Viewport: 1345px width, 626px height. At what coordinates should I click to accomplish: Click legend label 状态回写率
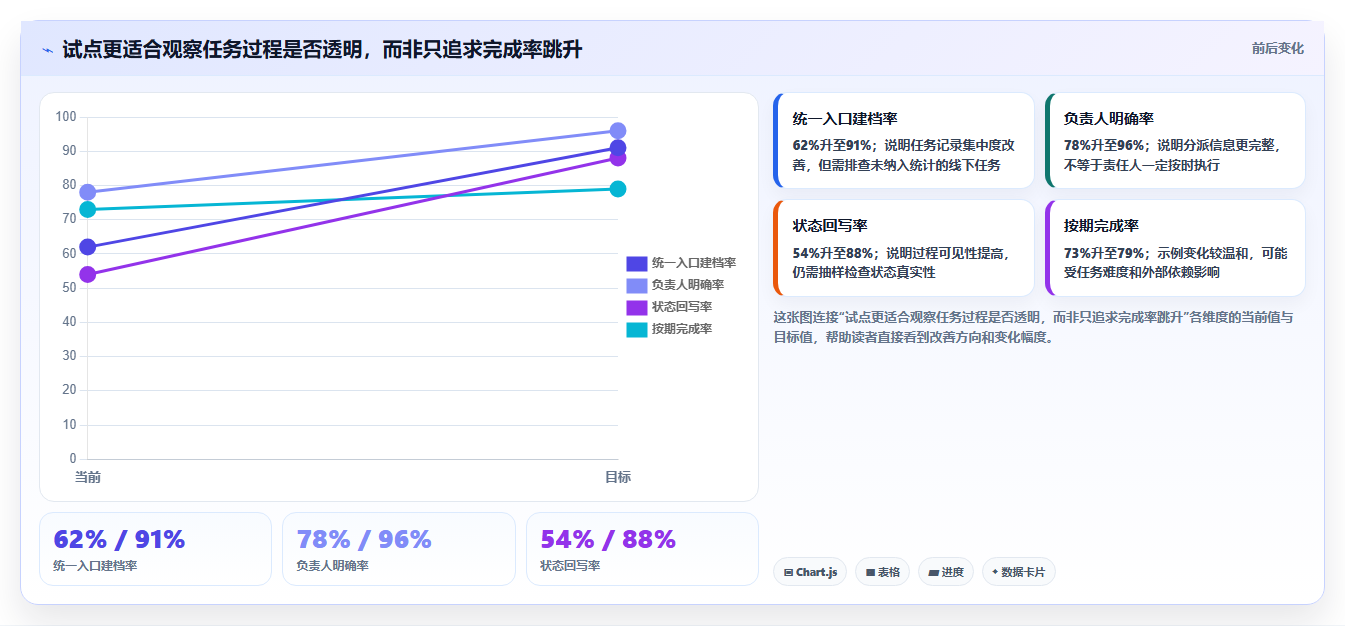682,307
